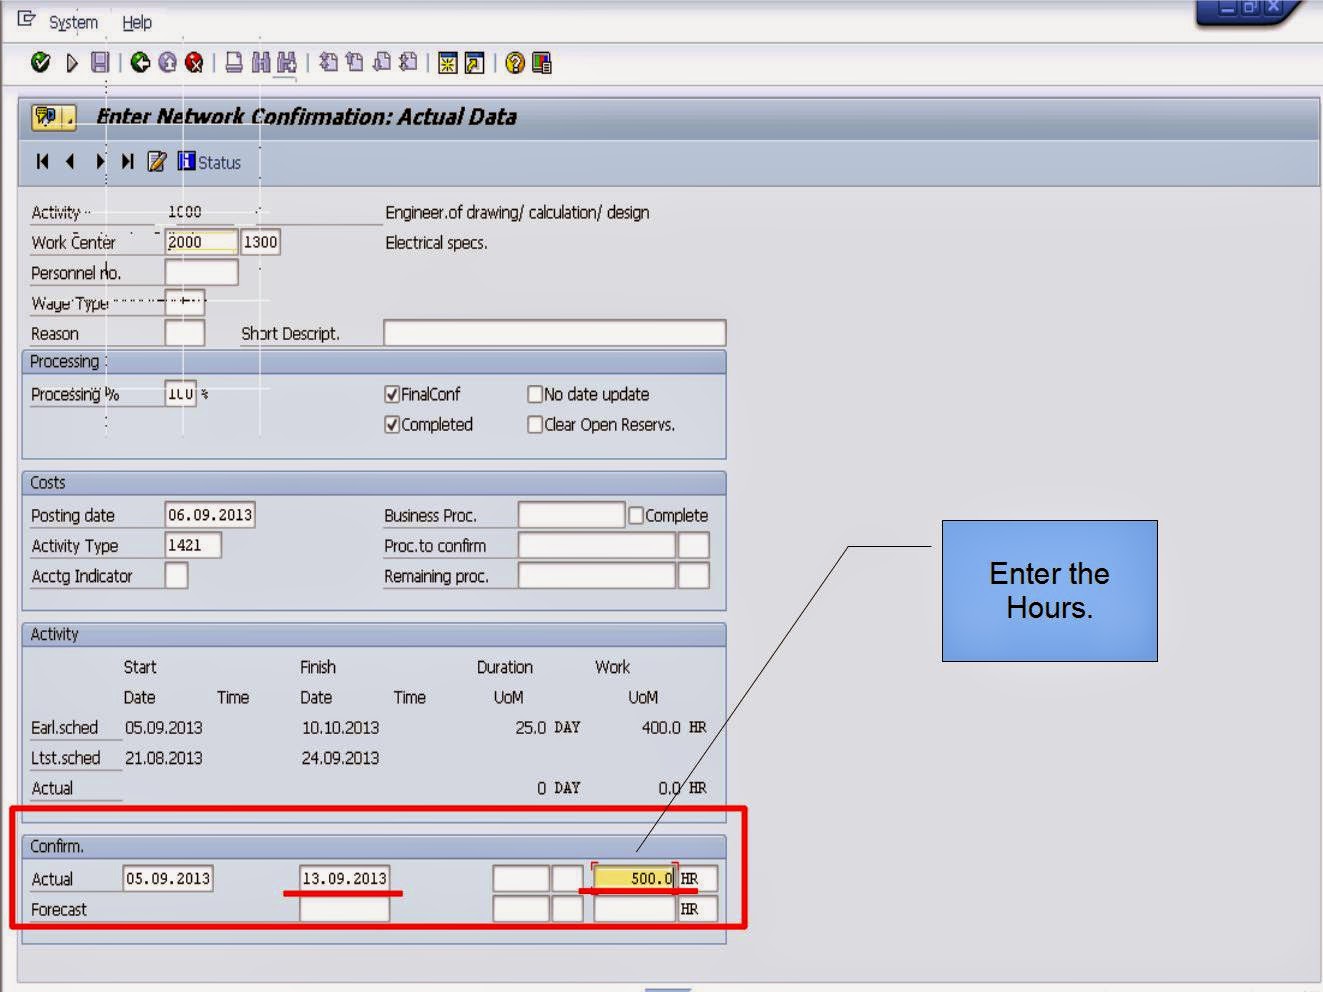Open the System menu

71,22
